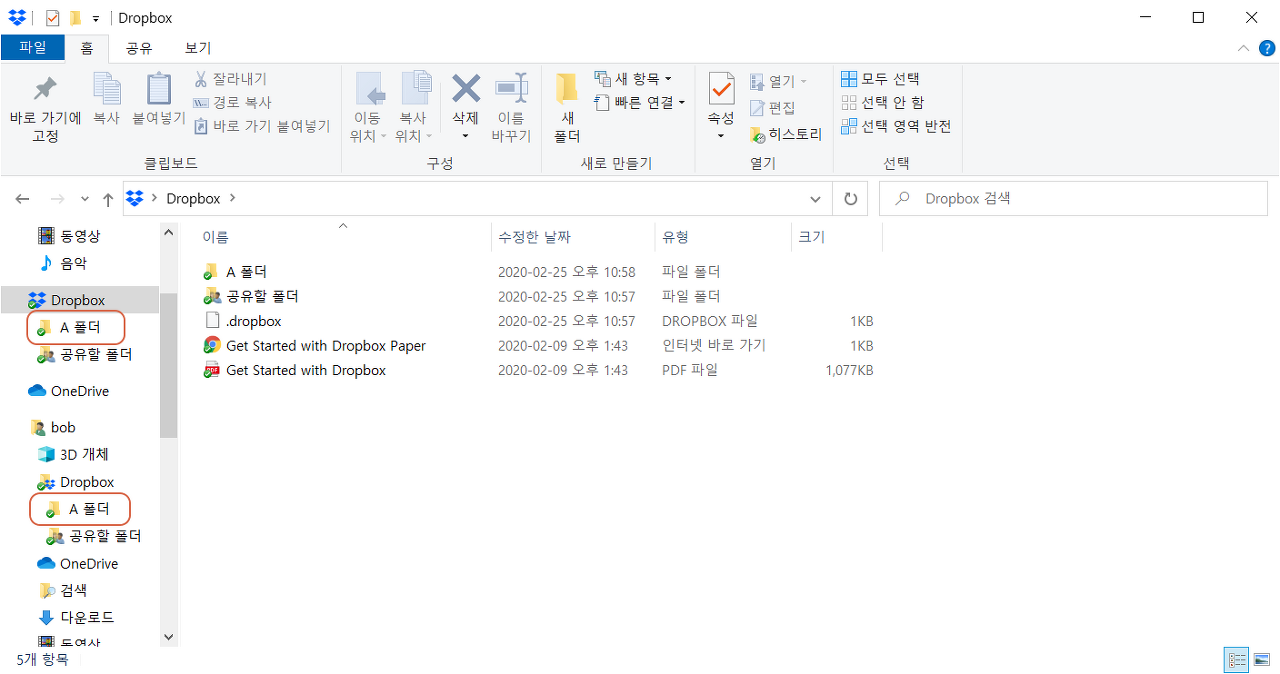
Task: Click the quick access properties checkmark icon
Action: (53, 18)
